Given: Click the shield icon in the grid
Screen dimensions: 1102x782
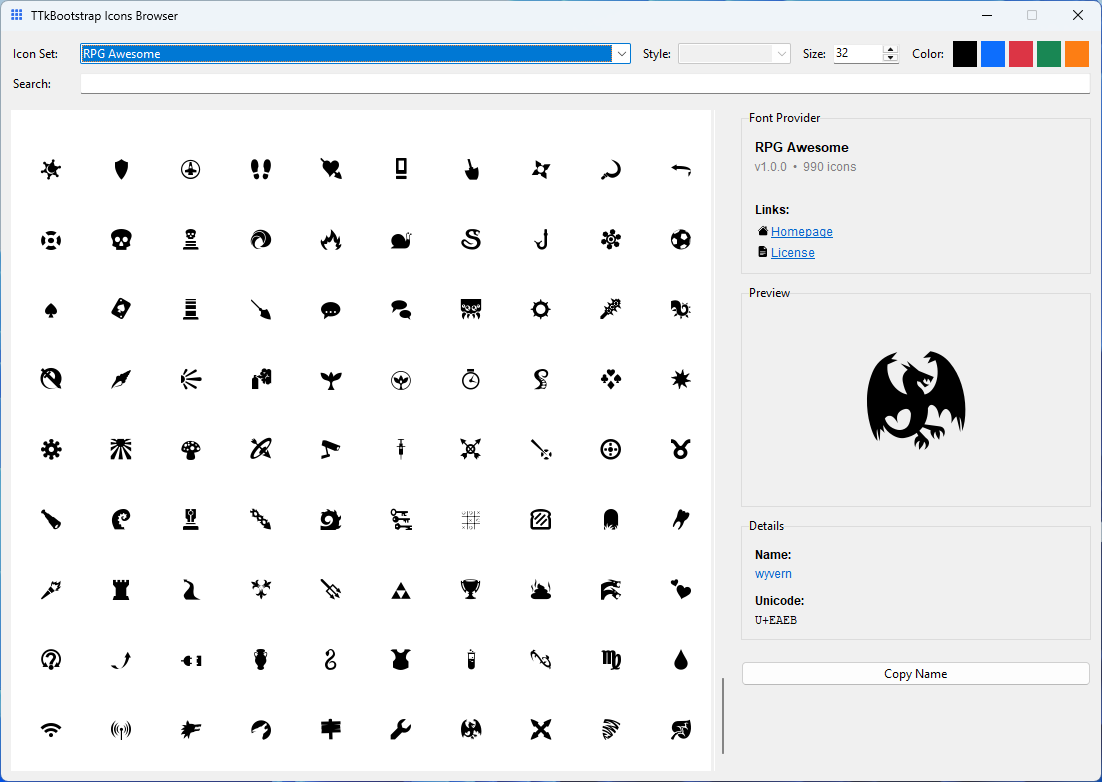Looking at the screenshot, I should click(121, 169).
